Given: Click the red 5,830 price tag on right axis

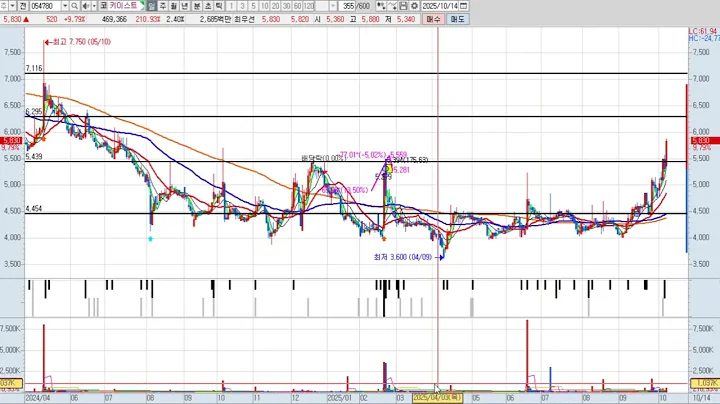Looking at the screenshot, I should click(x=701, y=140).
